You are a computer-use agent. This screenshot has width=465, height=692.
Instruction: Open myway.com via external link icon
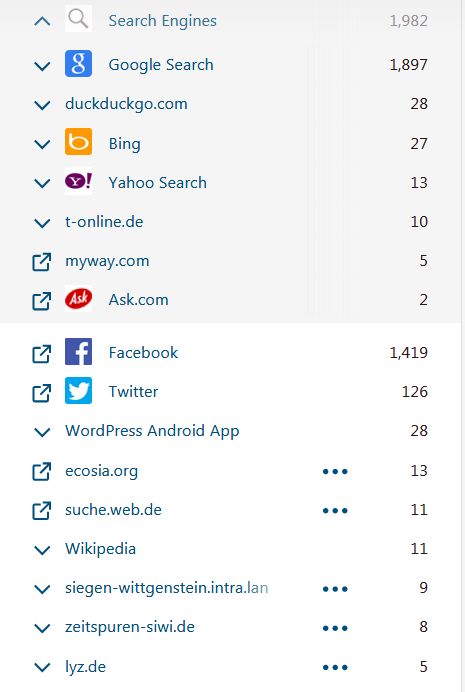42,261
